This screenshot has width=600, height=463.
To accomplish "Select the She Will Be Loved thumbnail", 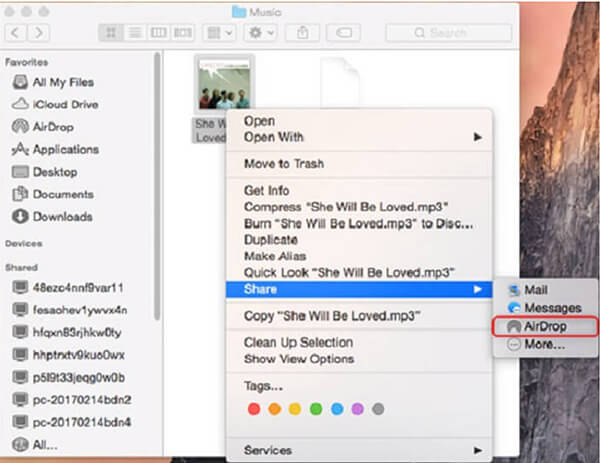I will pyautogui.click(x=224, y=85).
